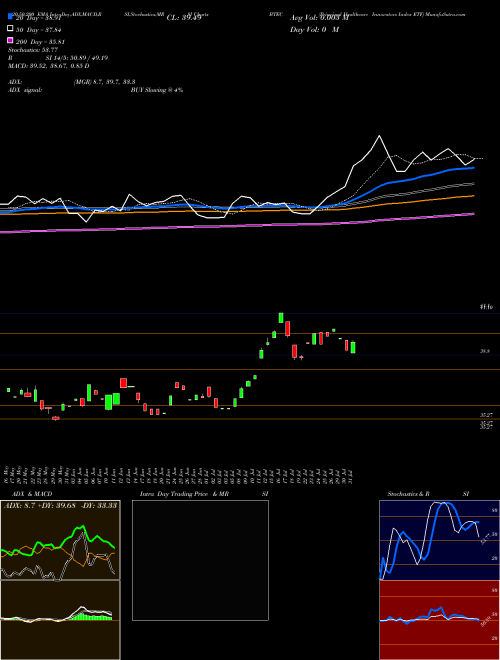Image resolution: width=500 pixels, height=660 pixels.
Task: Click the white 50 Day EMA swatch
Action: [10, 29]
